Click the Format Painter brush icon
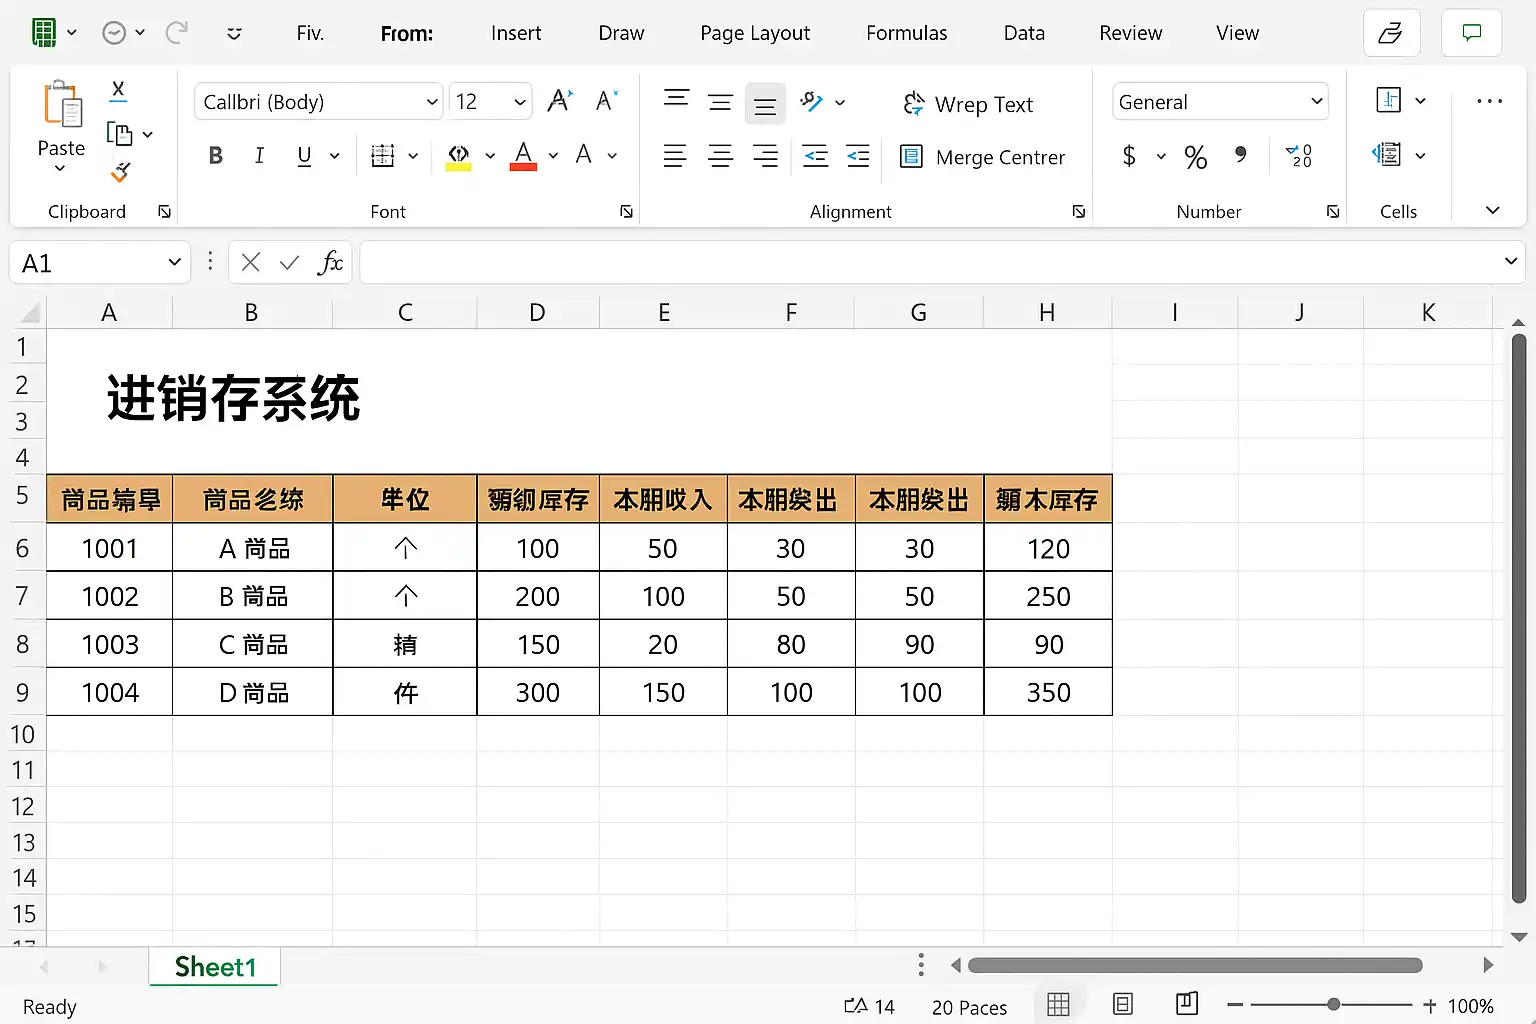 click(120, 173)
